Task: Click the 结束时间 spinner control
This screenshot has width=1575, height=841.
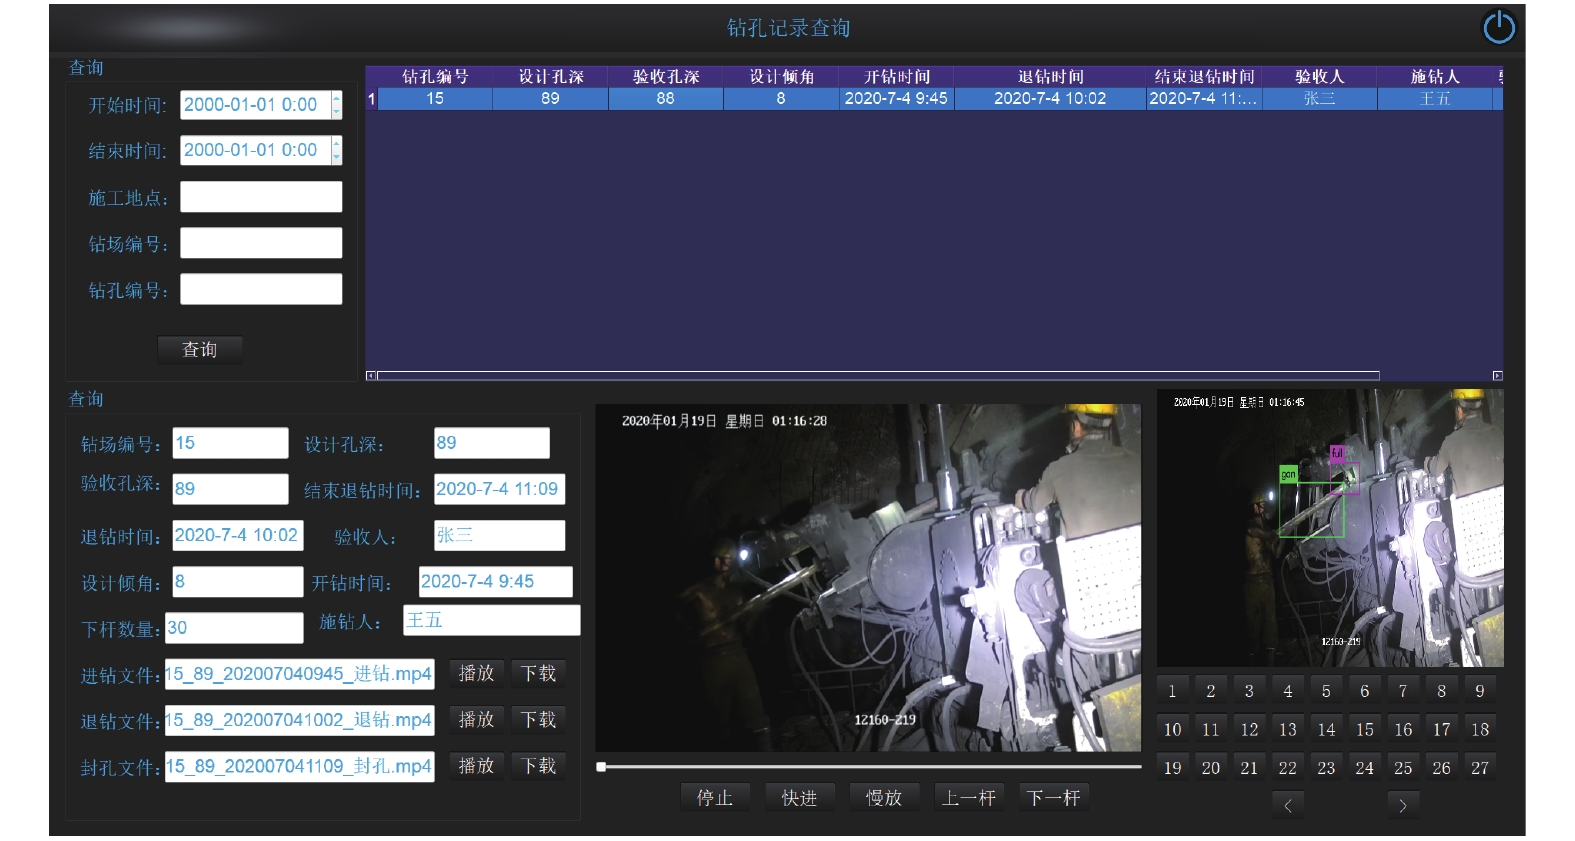Action: (337, 151)
